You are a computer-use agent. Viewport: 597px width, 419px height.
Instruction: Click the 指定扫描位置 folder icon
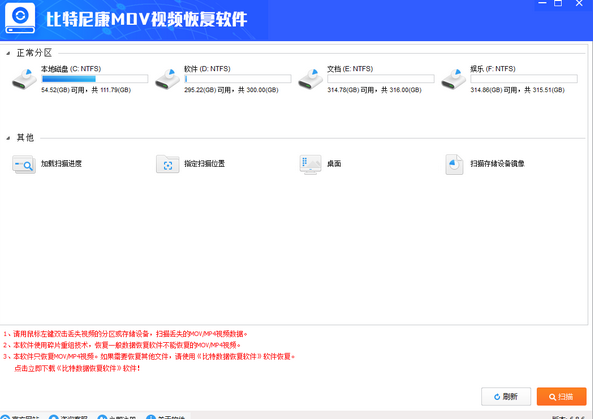[168, 164]
